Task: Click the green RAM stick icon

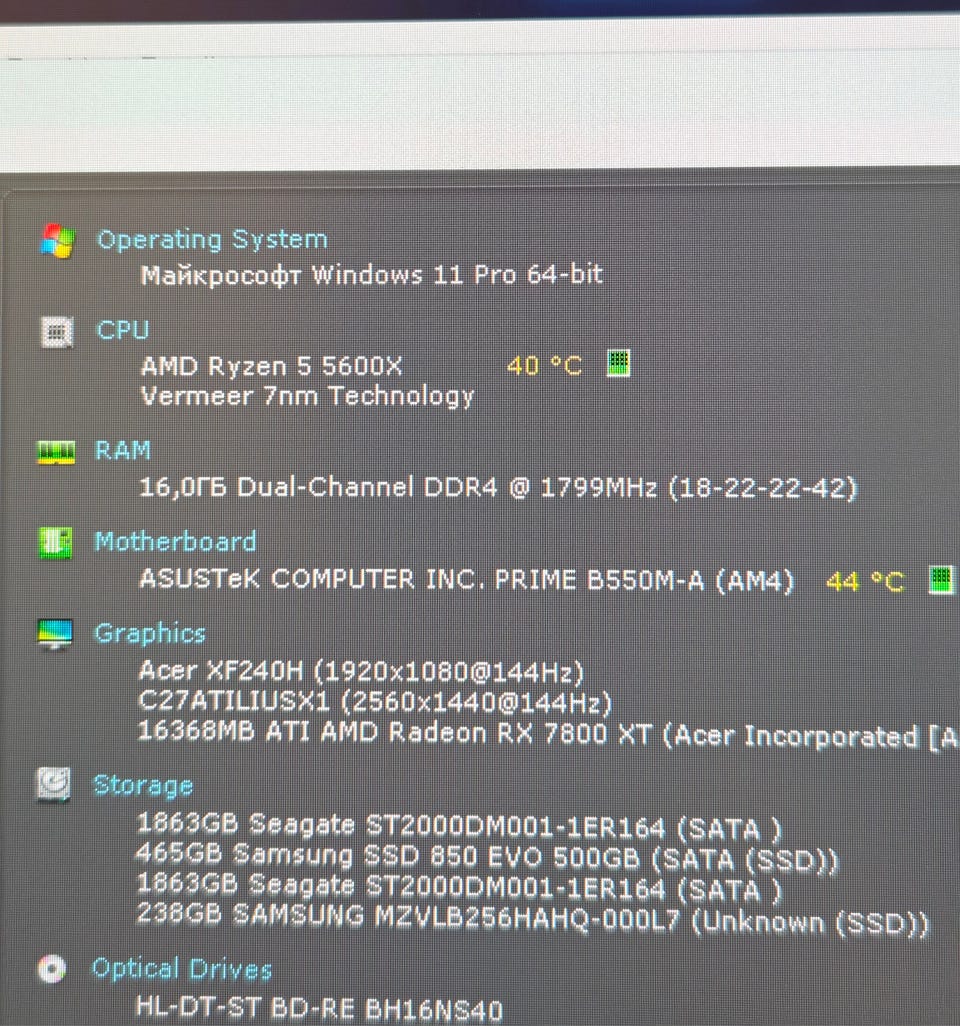Action: pos(56,452)
